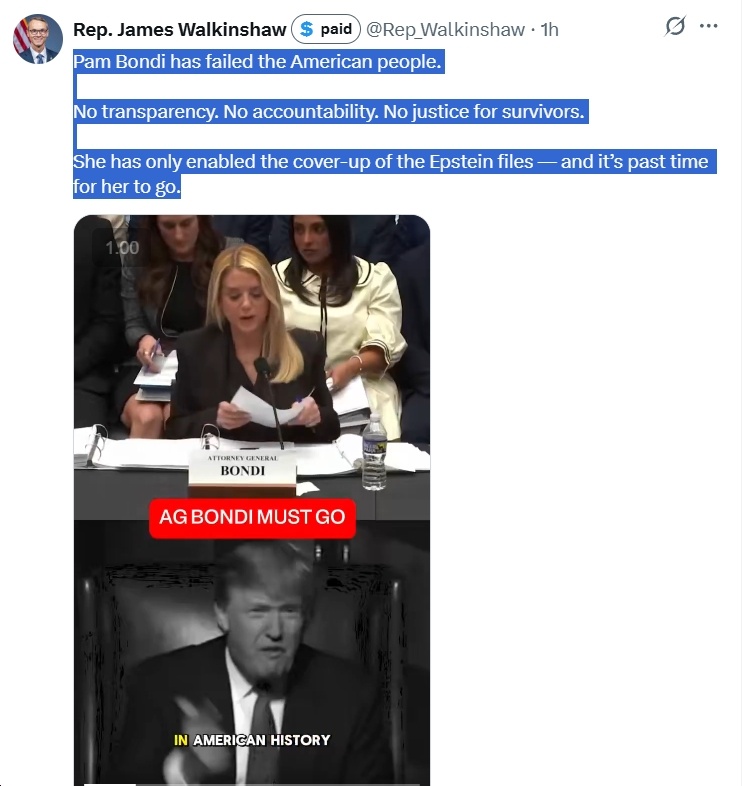Image resolution: width=750 pixels, height=786 pixels.
Task: Play the Bondi hearing video clip
Action: coord(252,367)
